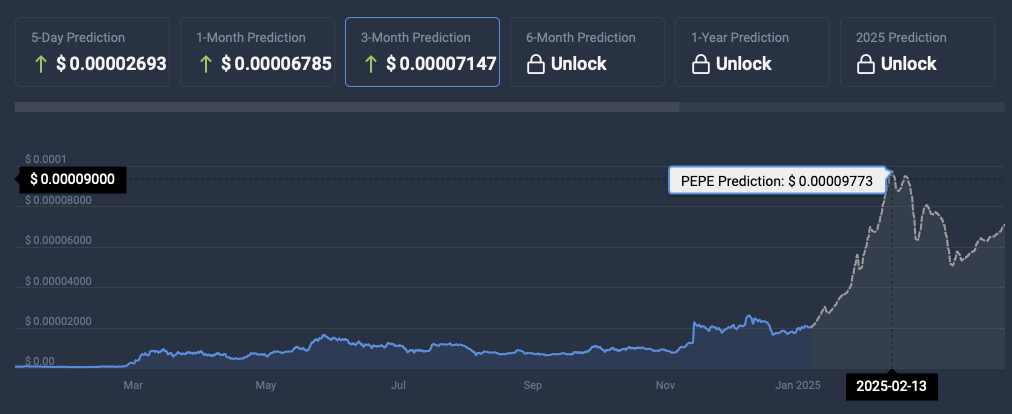Click the Sep label on the time axis
The image size is (1012, 414).
coord(532,386)
